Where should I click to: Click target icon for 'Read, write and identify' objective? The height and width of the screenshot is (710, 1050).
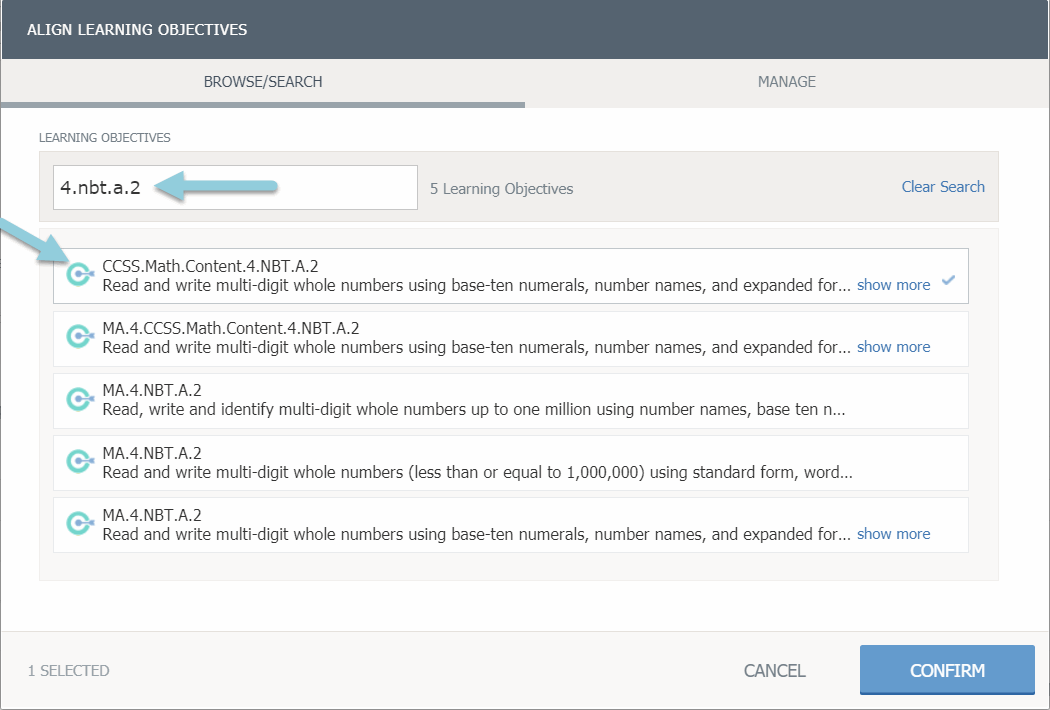79,399
